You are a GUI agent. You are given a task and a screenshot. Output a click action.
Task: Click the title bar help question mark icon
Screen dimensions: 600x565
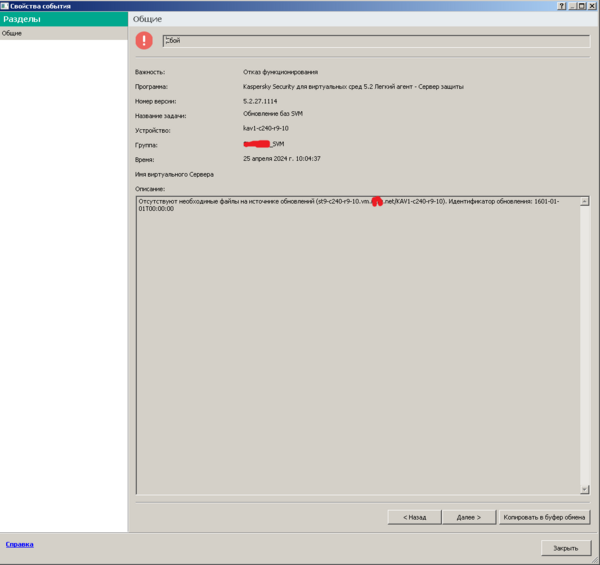(561, 6)
